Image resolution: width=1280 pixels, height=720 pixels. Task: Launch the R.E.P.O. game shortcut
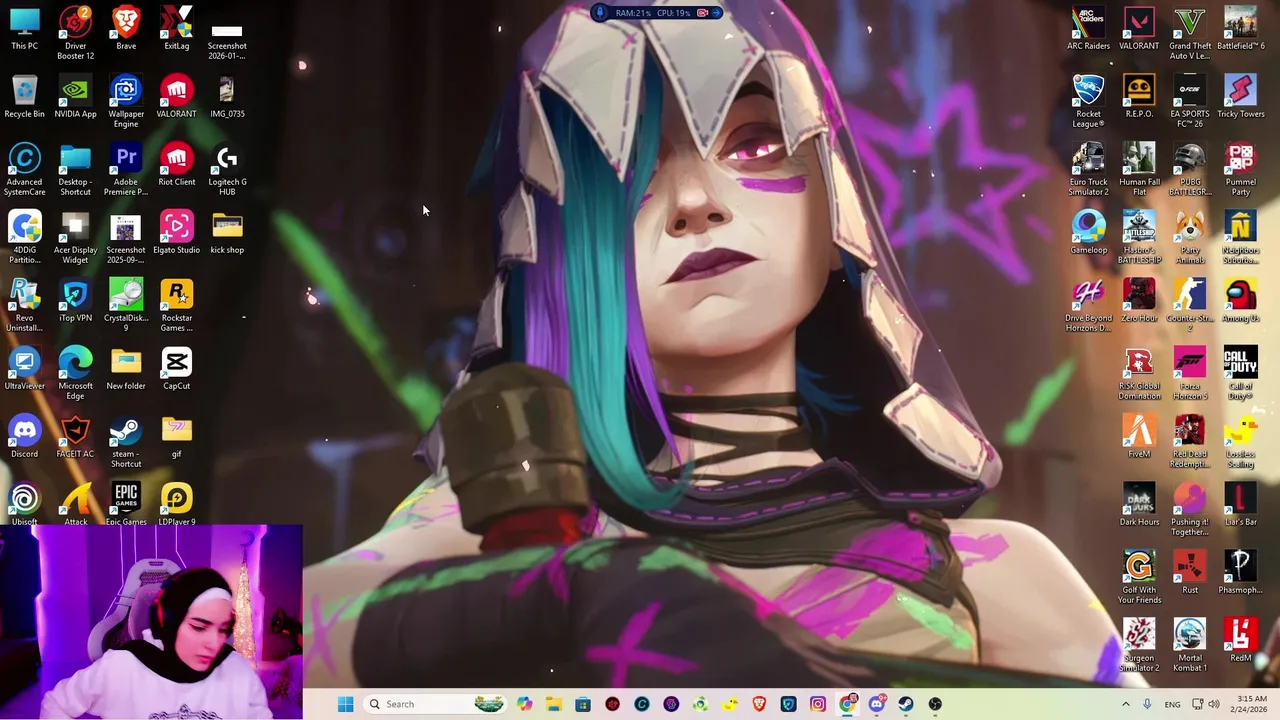(x=1139, y=97)
